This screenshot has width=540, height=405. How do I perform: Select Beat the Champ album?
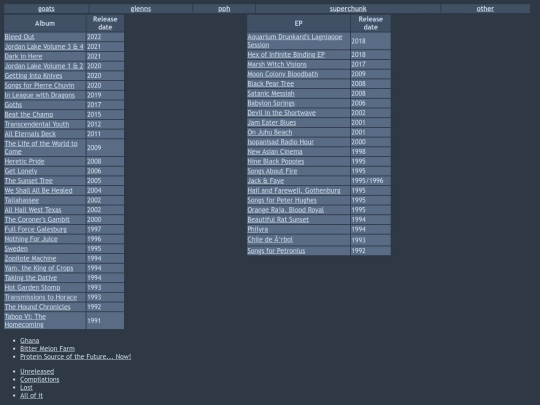point(29,114)
